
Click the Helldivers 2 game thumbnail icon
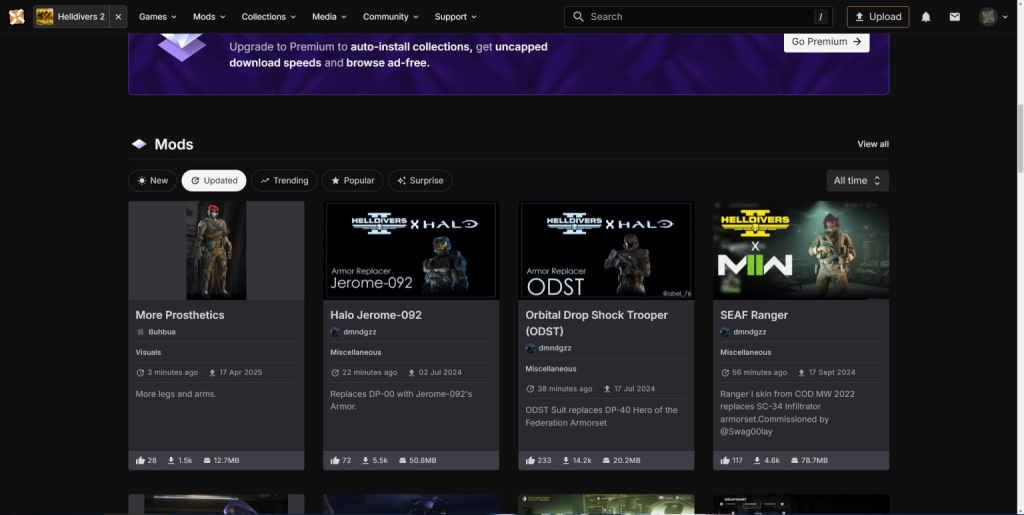[x=44, y=16]
